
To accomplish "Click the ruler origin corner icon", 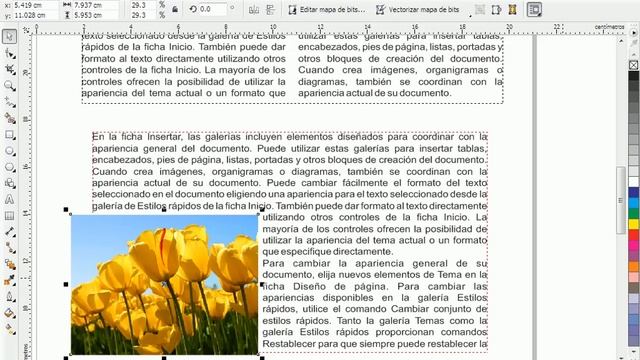I will (27, 30).
